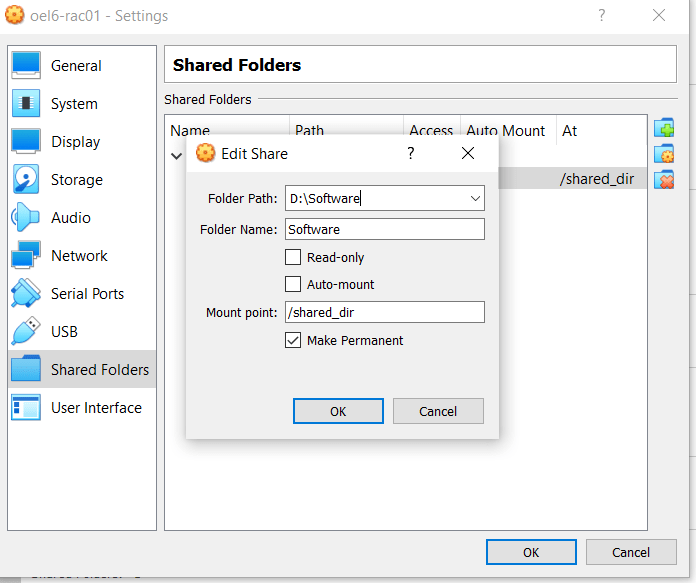Screen dimensions: 696x583
Task: Switch to the User Interface page
Action: coord(96,408)
